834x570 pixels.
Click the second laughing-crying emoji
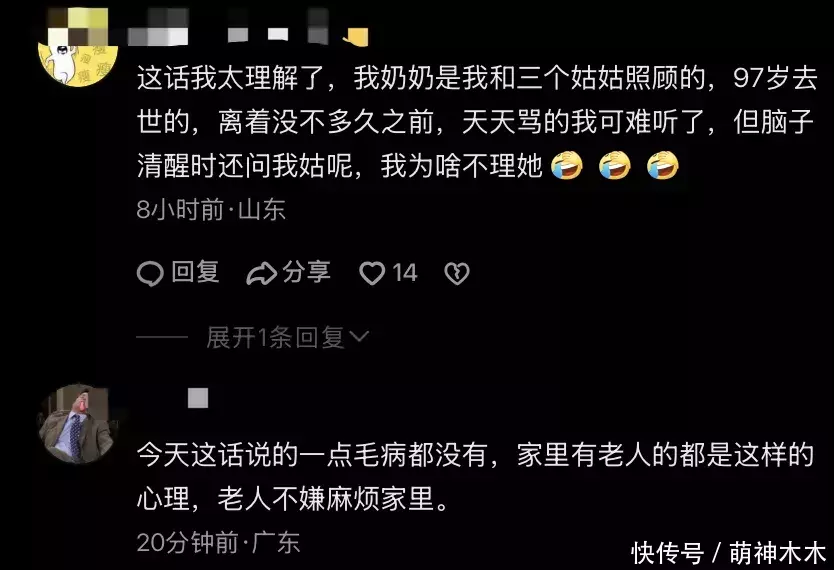(x=615, y=165)
